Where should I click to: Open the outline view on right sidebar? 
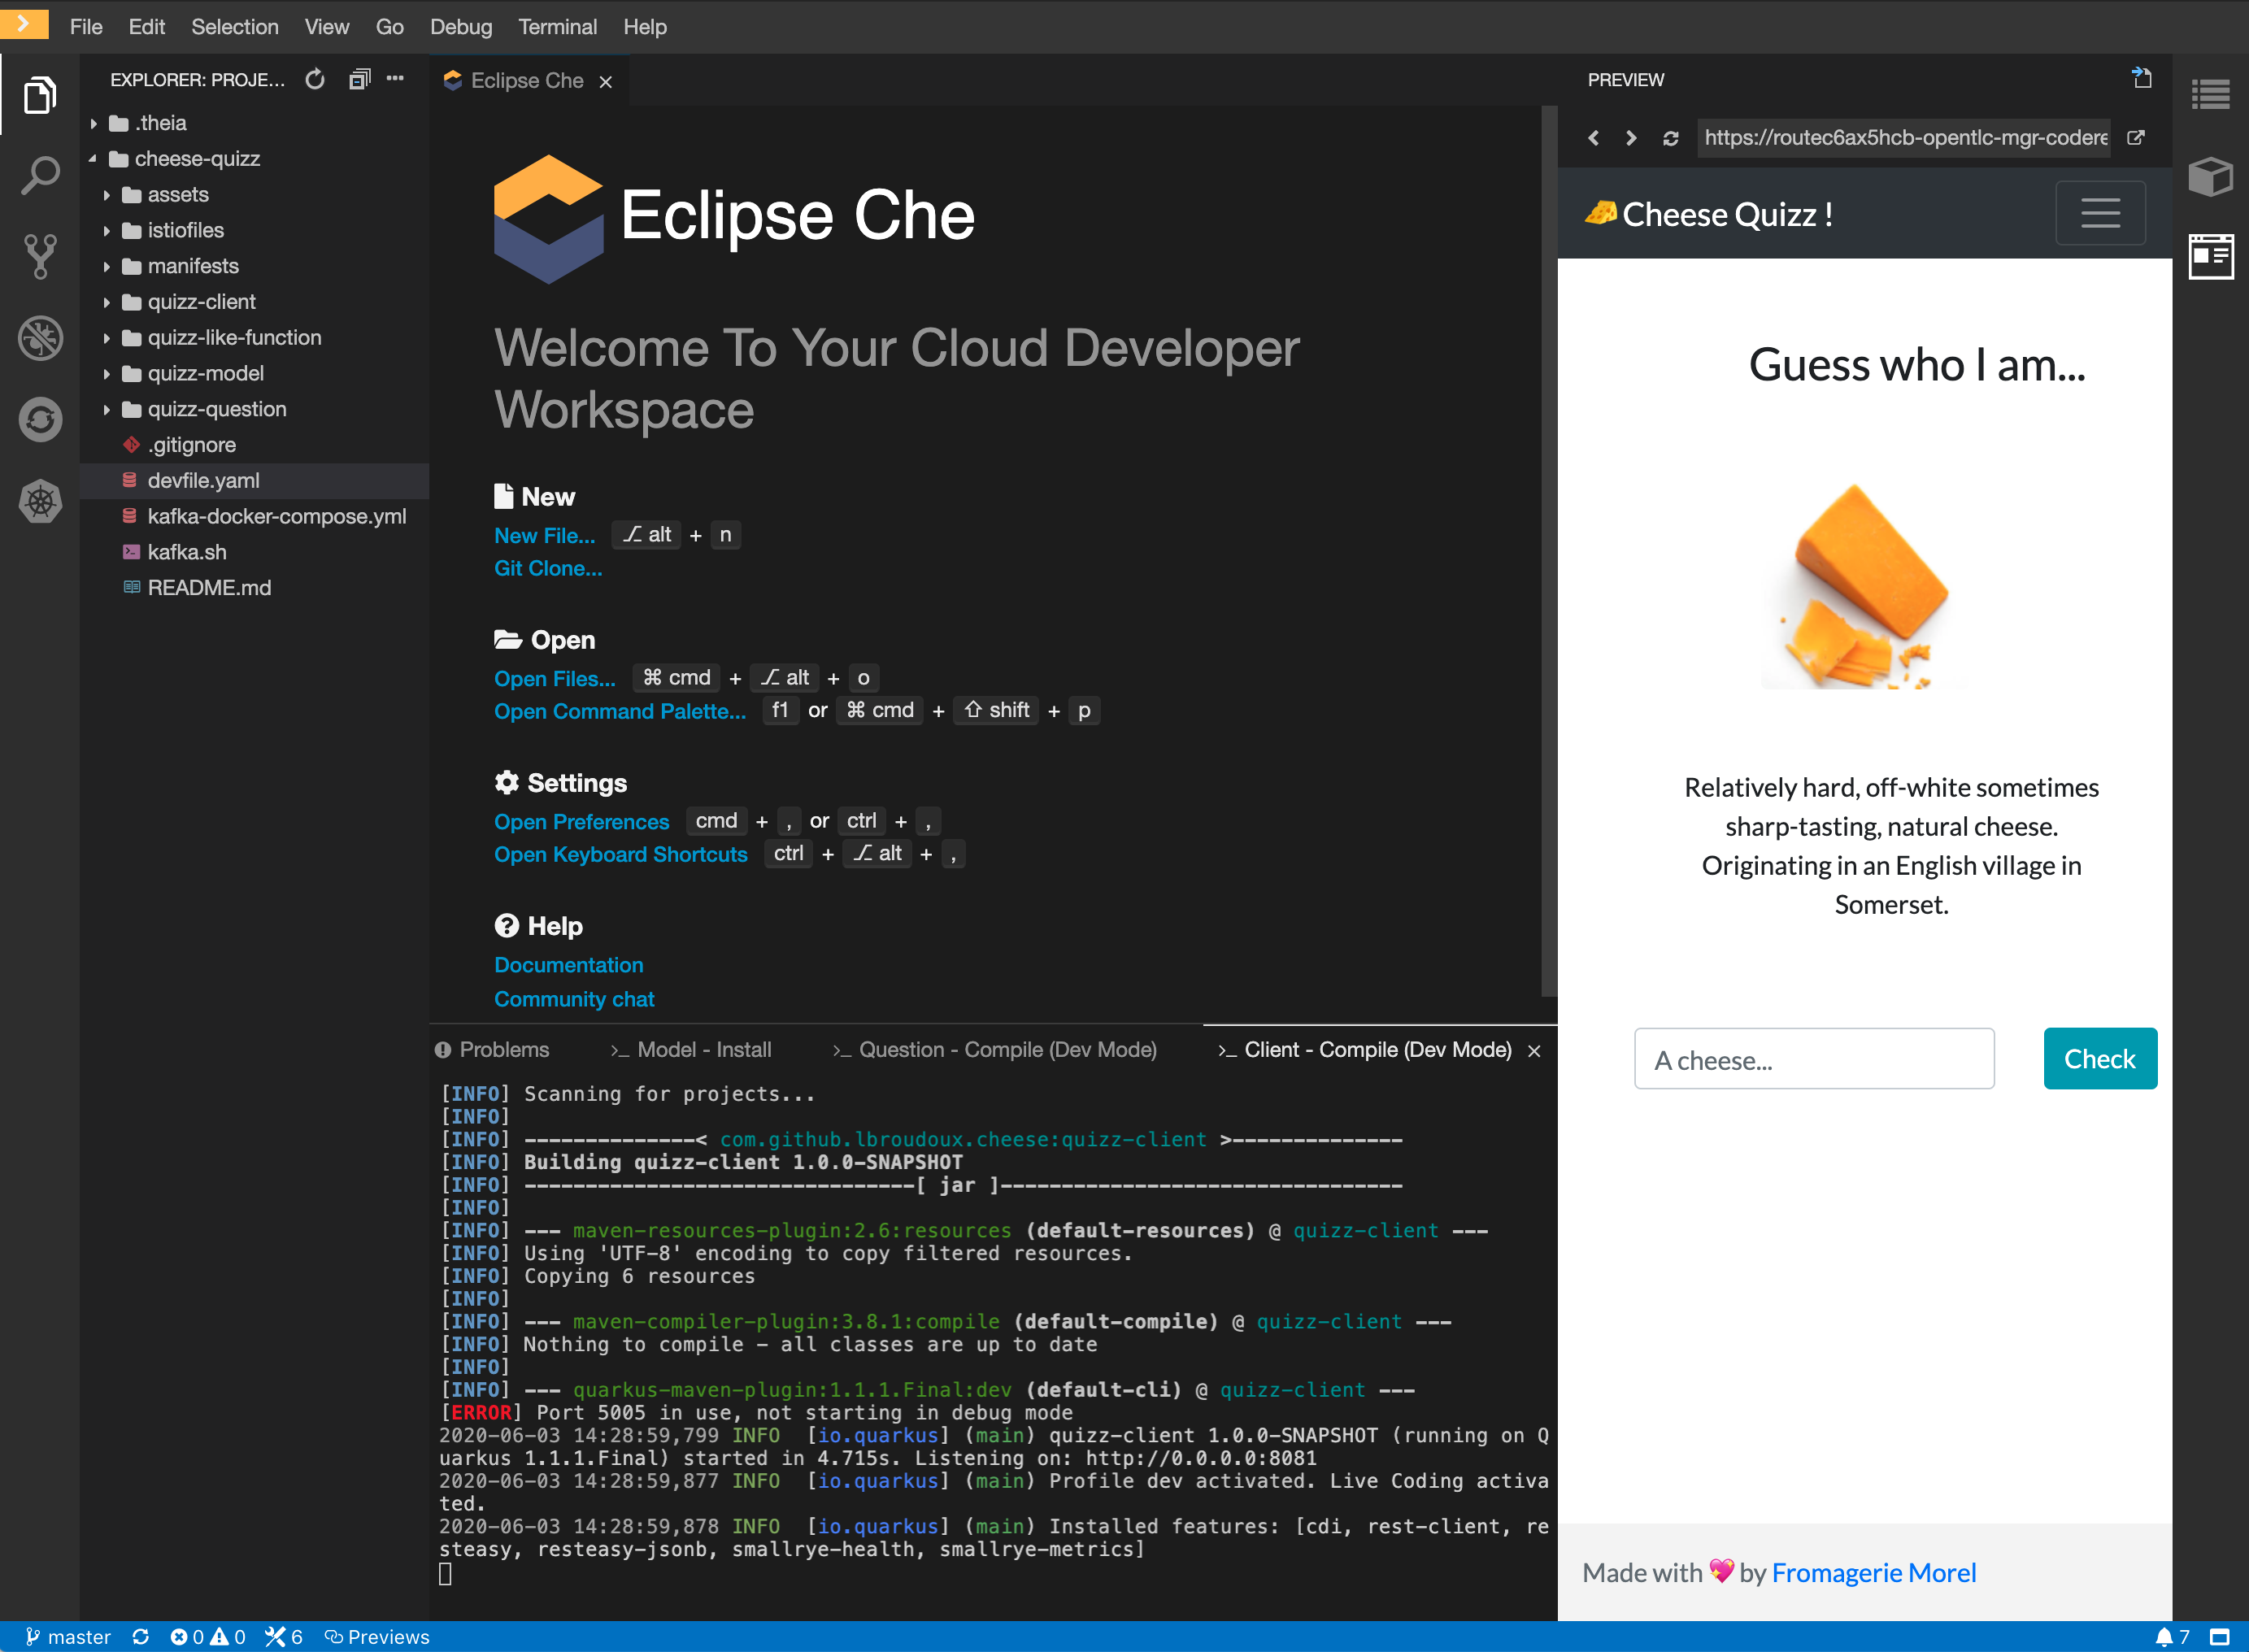(x=2210, y=95)
